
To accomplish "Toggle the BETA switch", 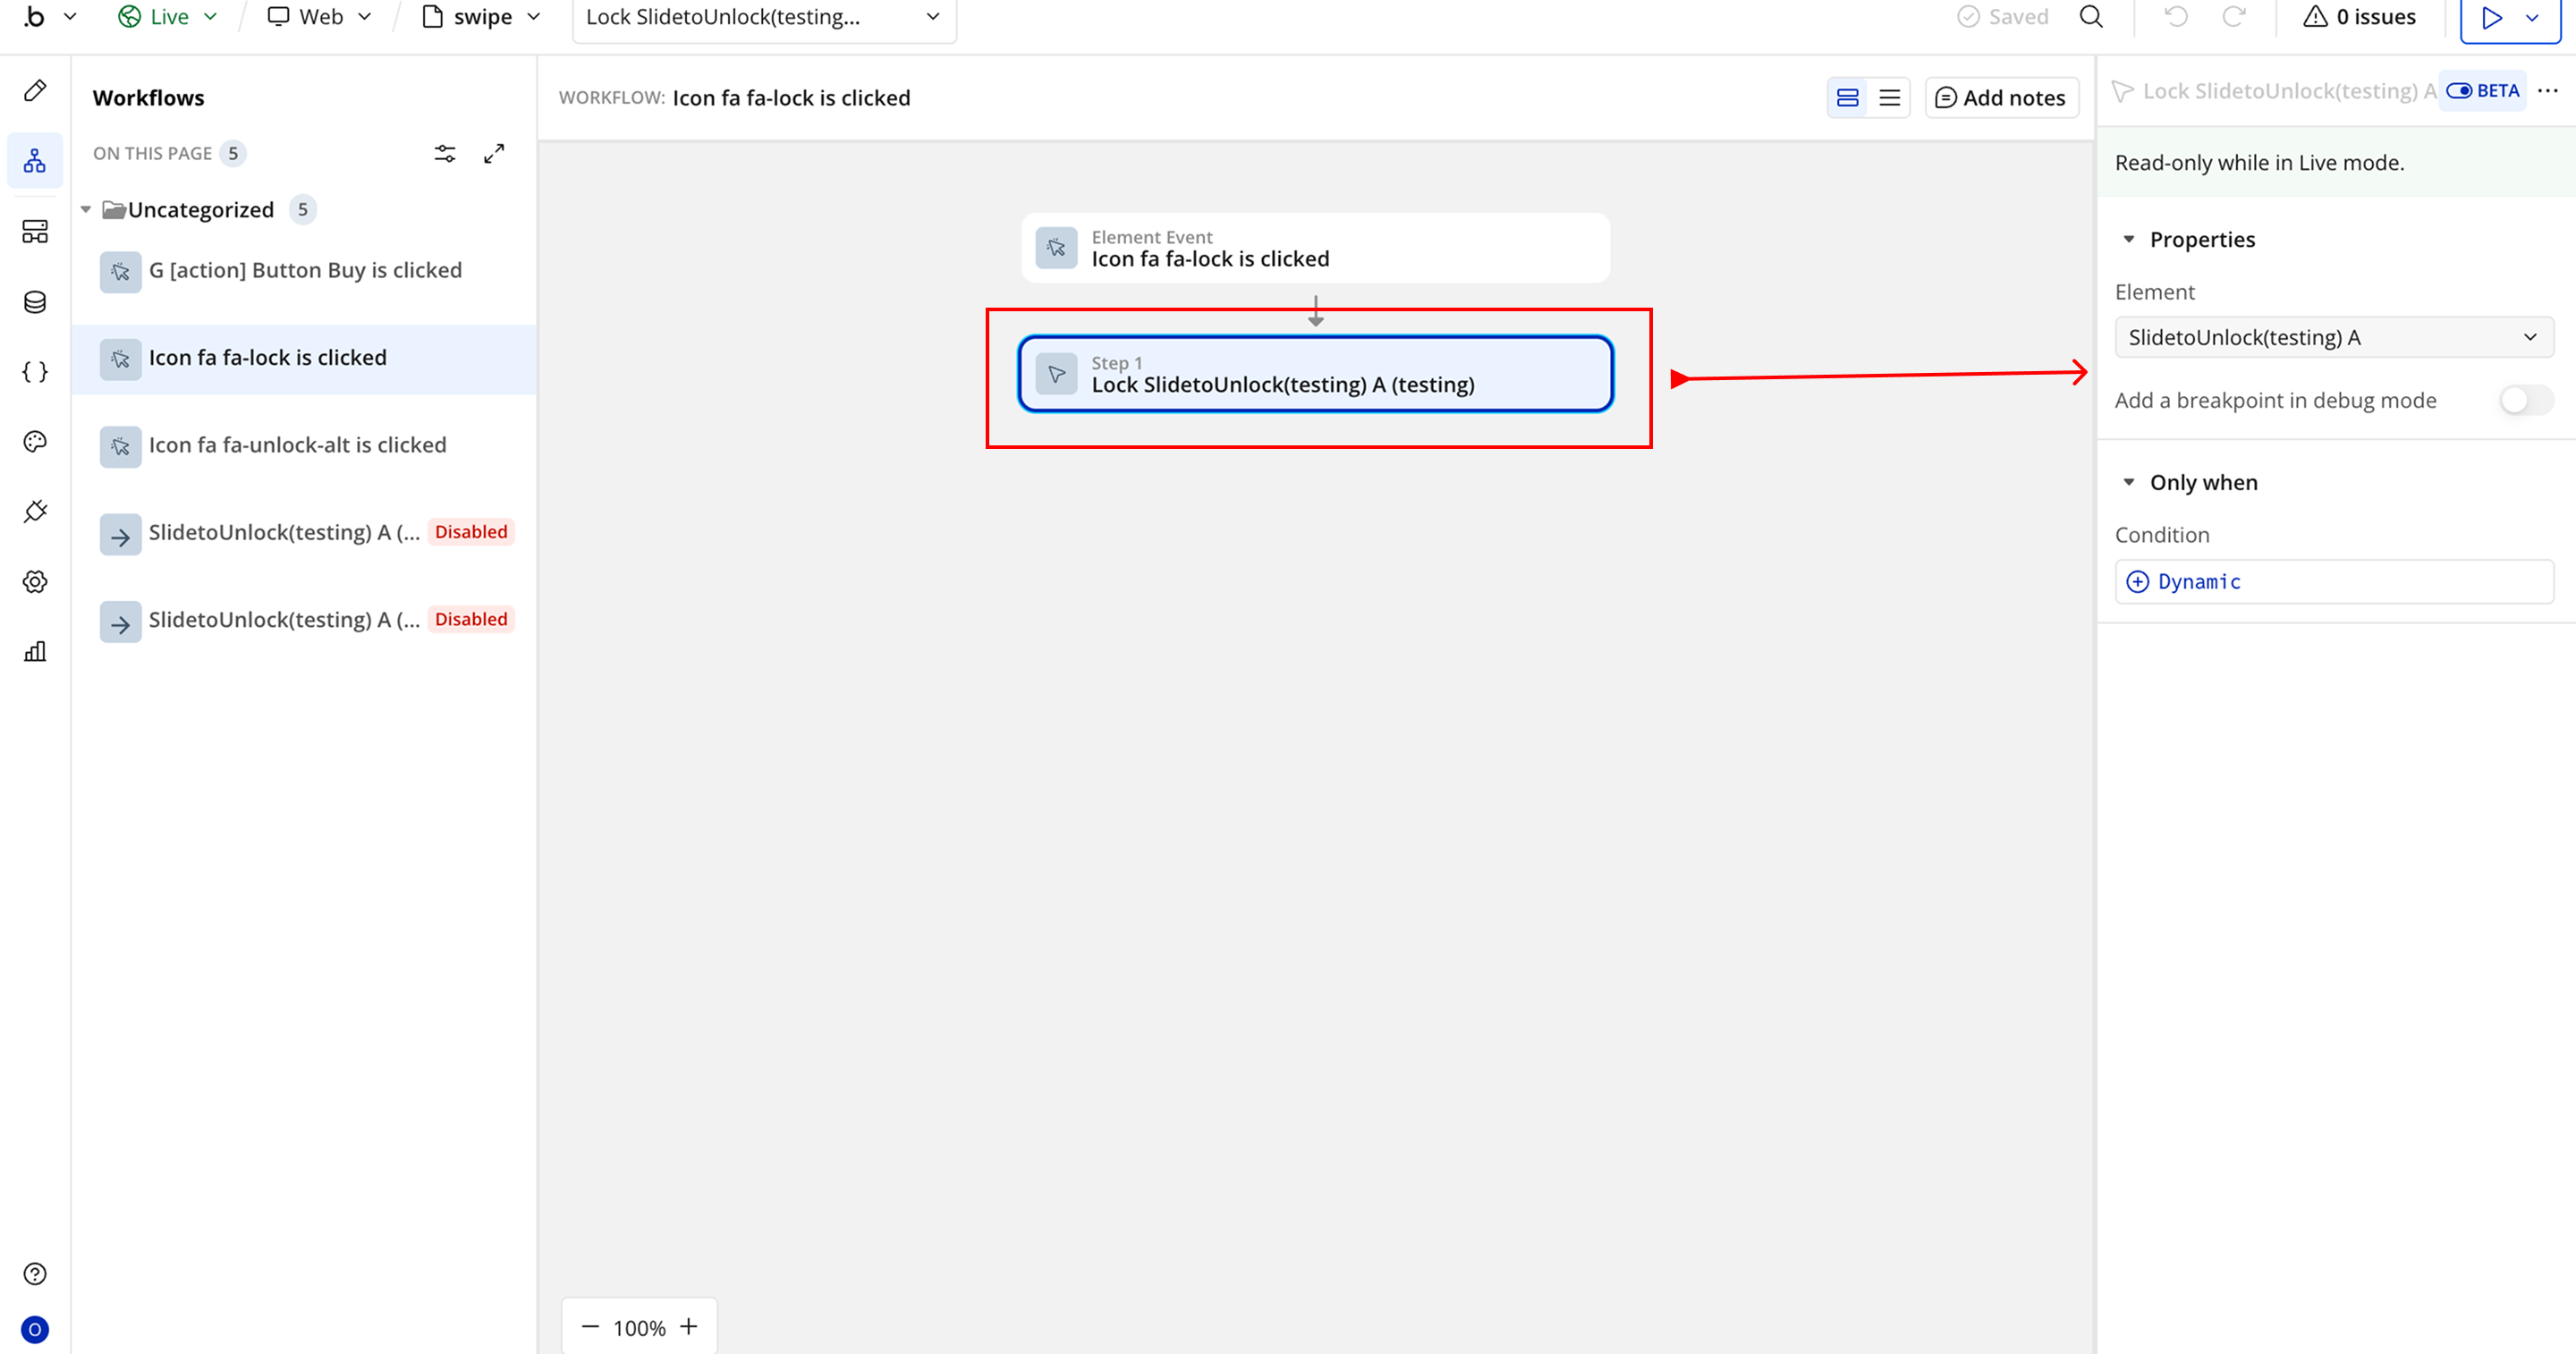I will tap(2459, 91).
